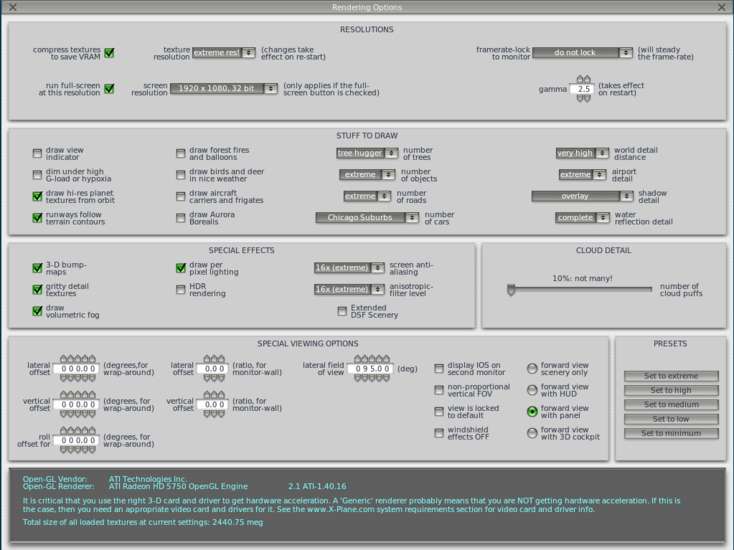Open screen resolution 1920 x 1080 dropdown

point(224,89)
